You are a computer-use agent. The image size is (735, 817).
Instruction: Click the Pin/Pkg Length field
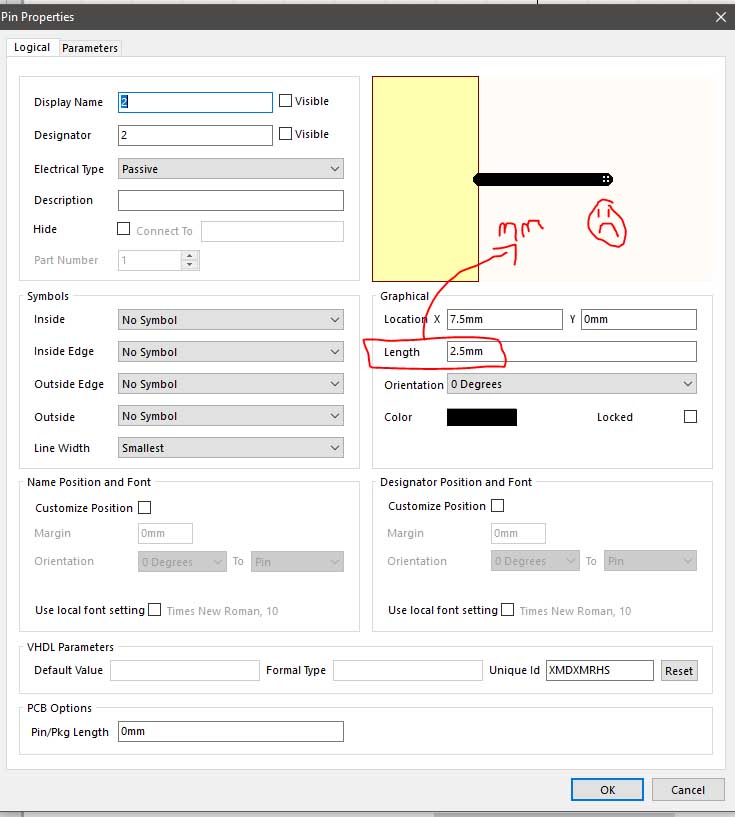click(230, 732)
